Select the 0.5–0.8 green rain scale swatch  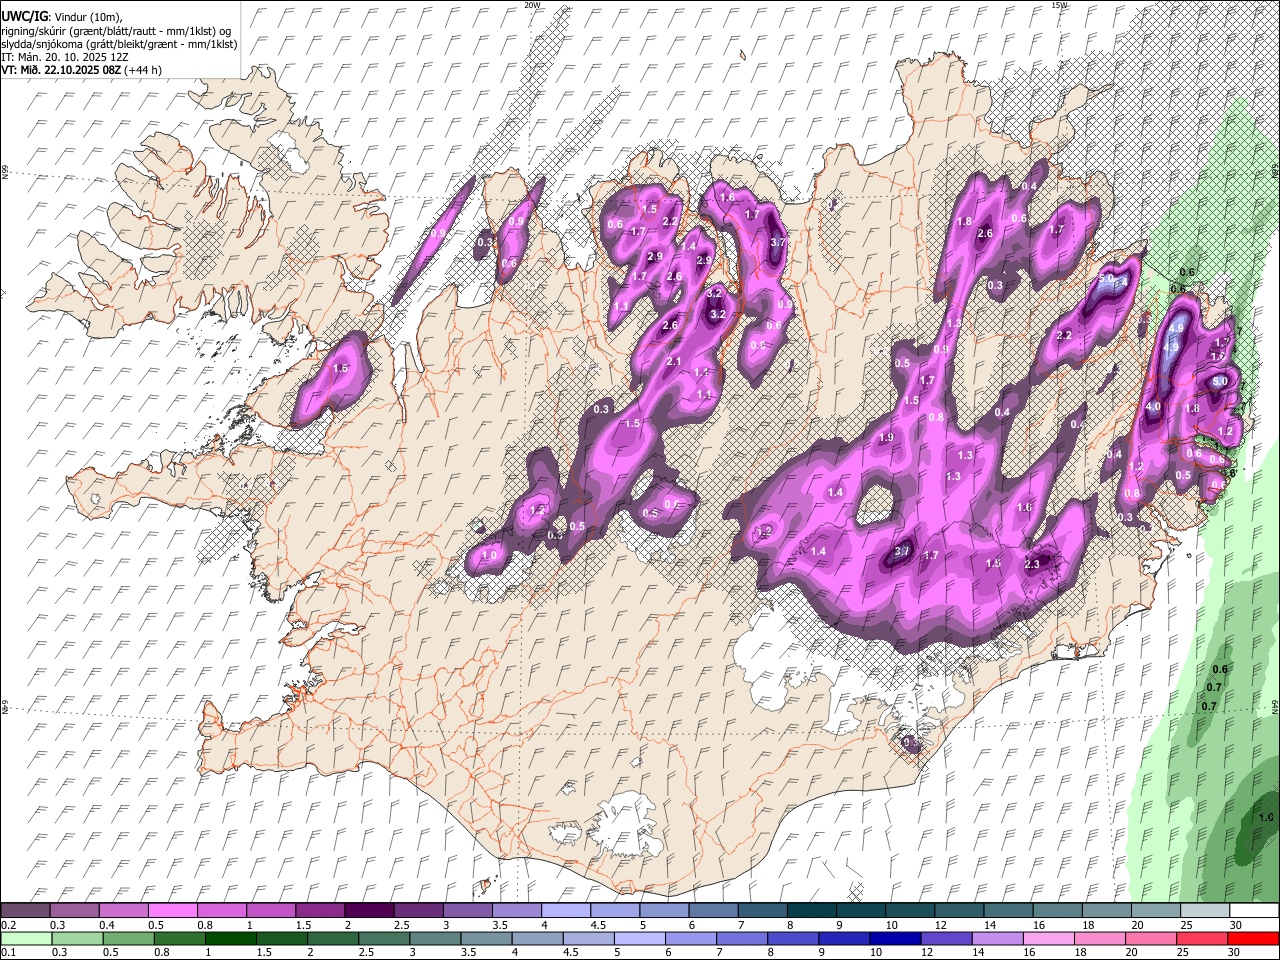128,938
